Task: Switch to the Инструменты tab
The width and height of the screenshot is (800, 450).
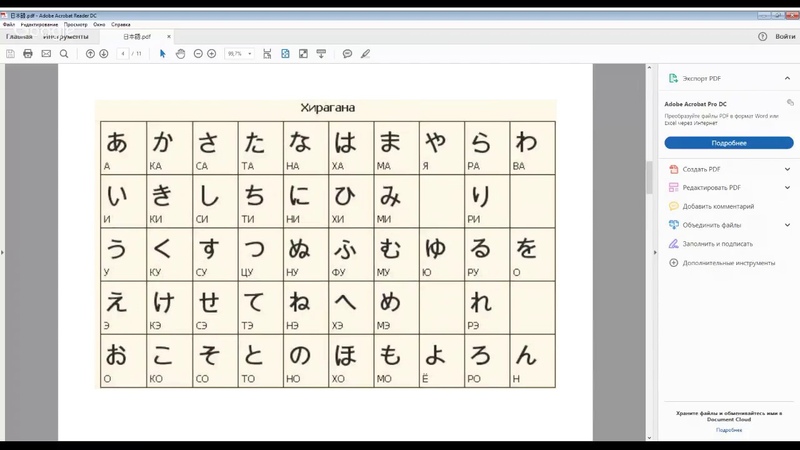Action: coord(65,36)
